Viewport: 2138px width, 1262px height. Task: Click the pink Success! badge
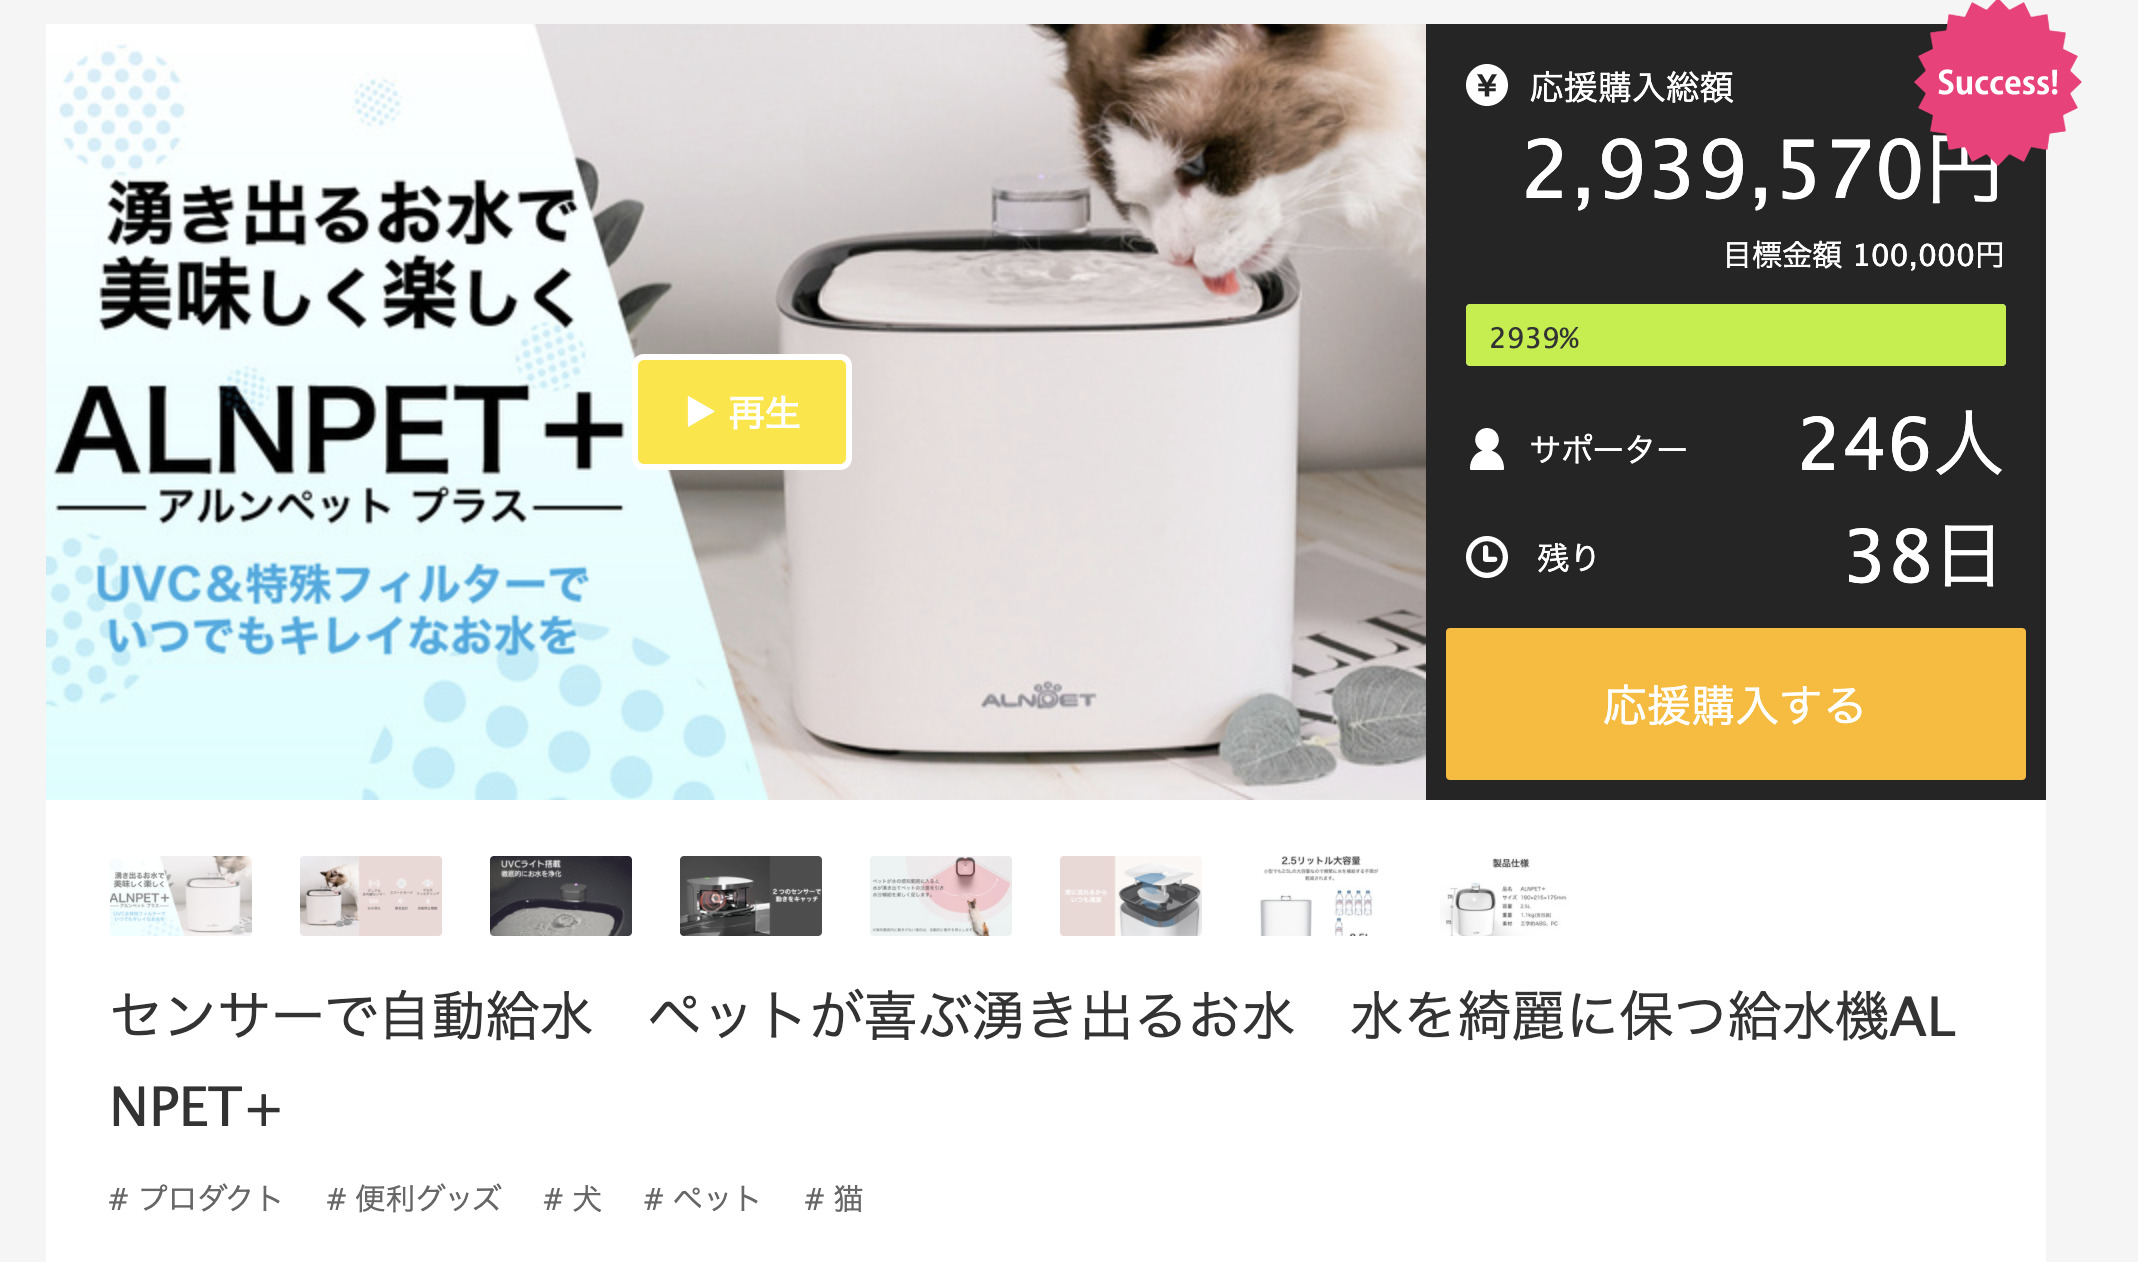(1997, 82)
